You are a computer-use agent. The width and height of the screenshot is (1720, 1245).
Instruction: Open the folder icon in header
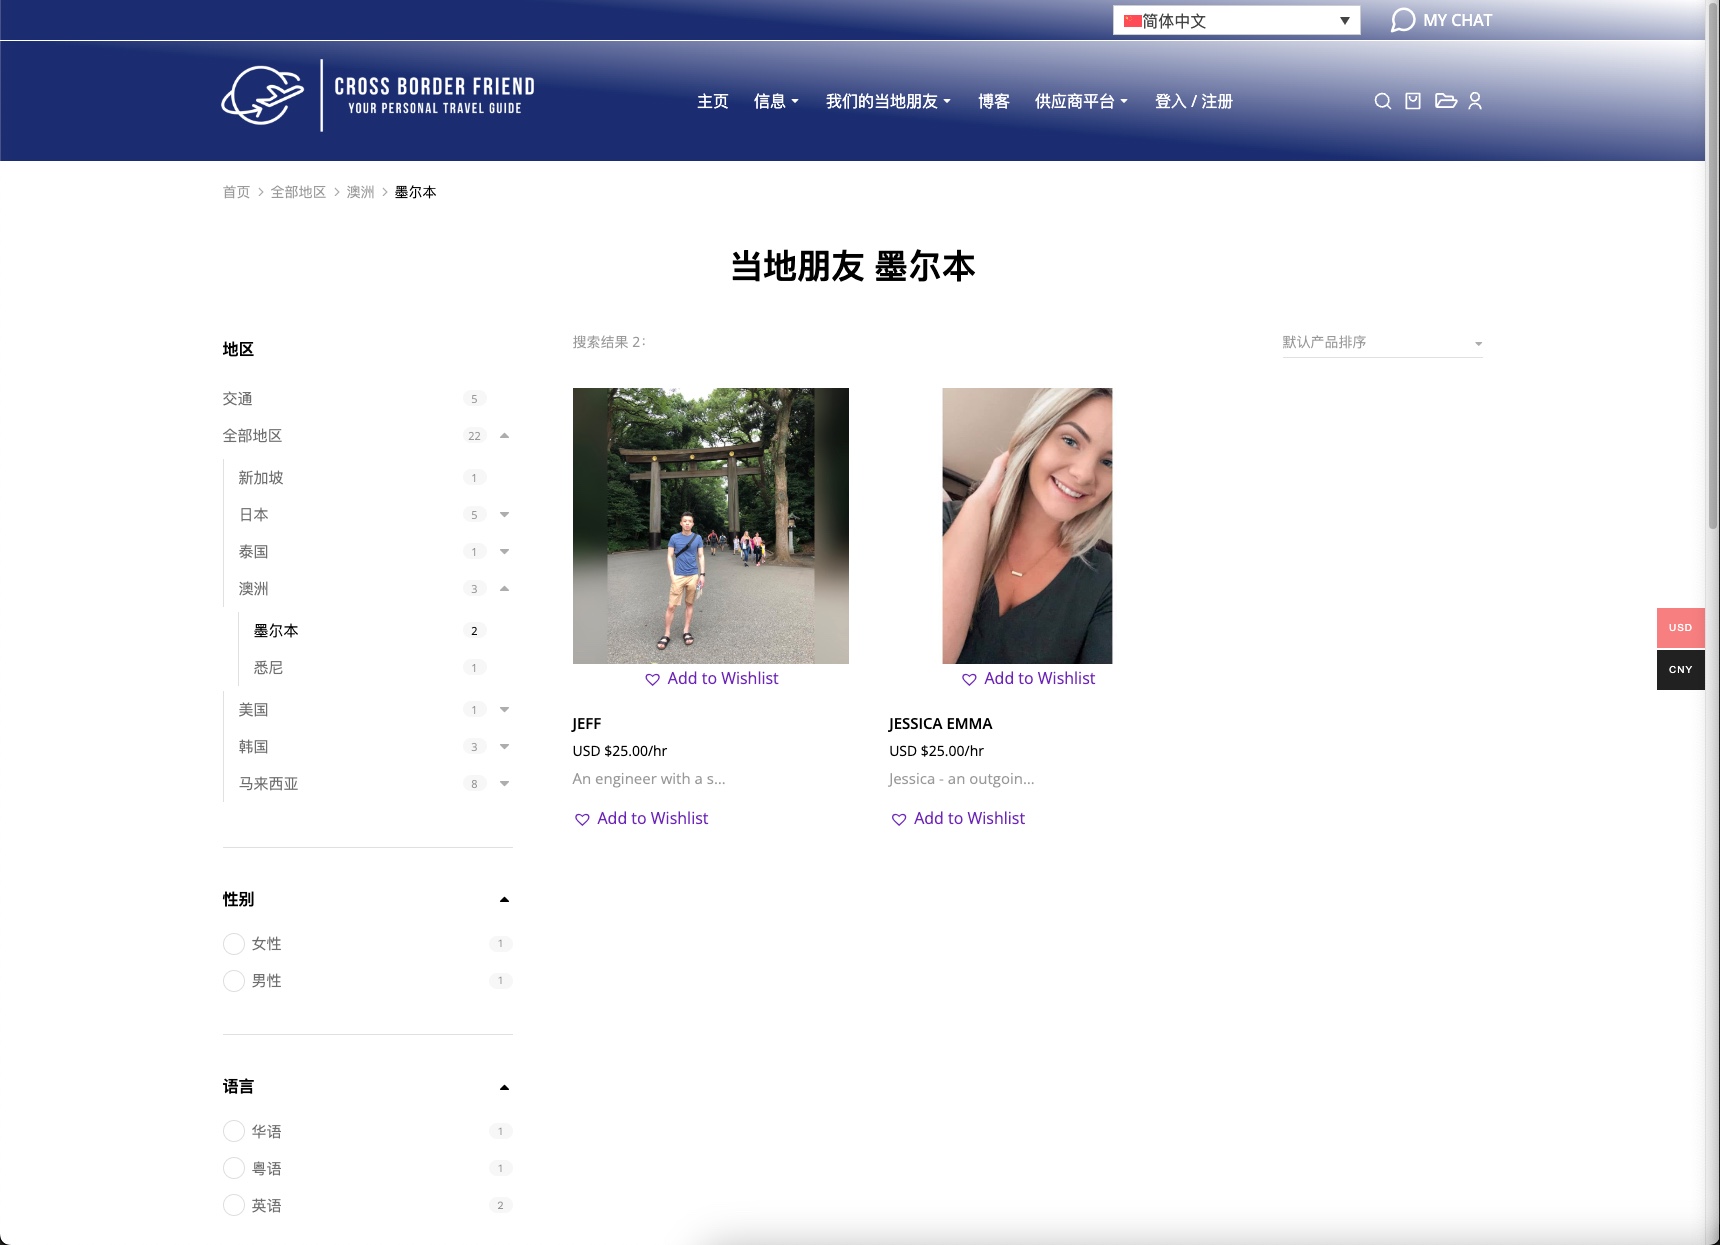1446,101
